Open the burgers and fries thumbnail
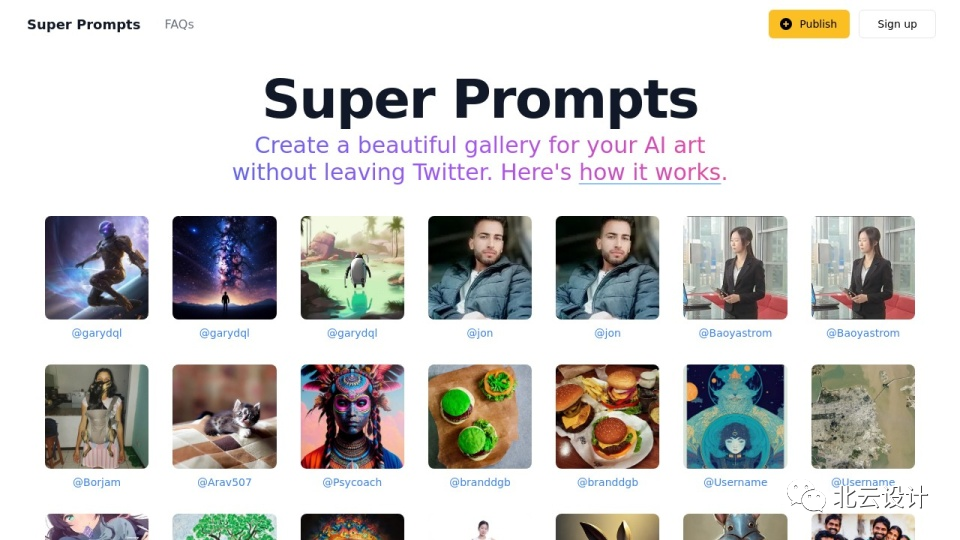This screenshot has height=540, width=960. pos(607,416)
